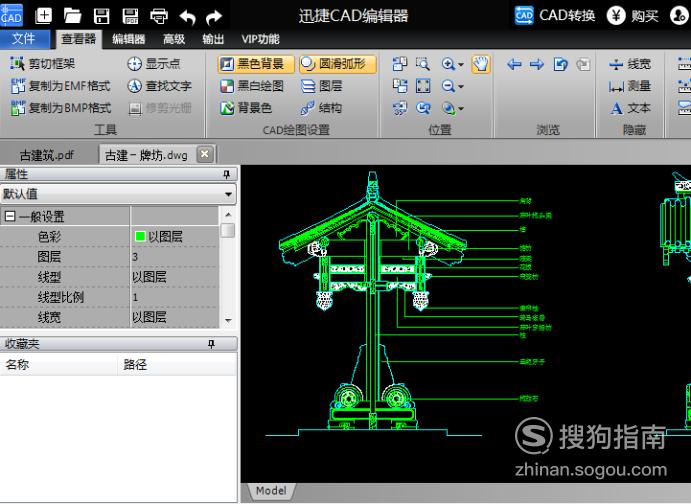Open 查找文字 search tool
Viewport: 691px width, 504px height.
(160, 86)
